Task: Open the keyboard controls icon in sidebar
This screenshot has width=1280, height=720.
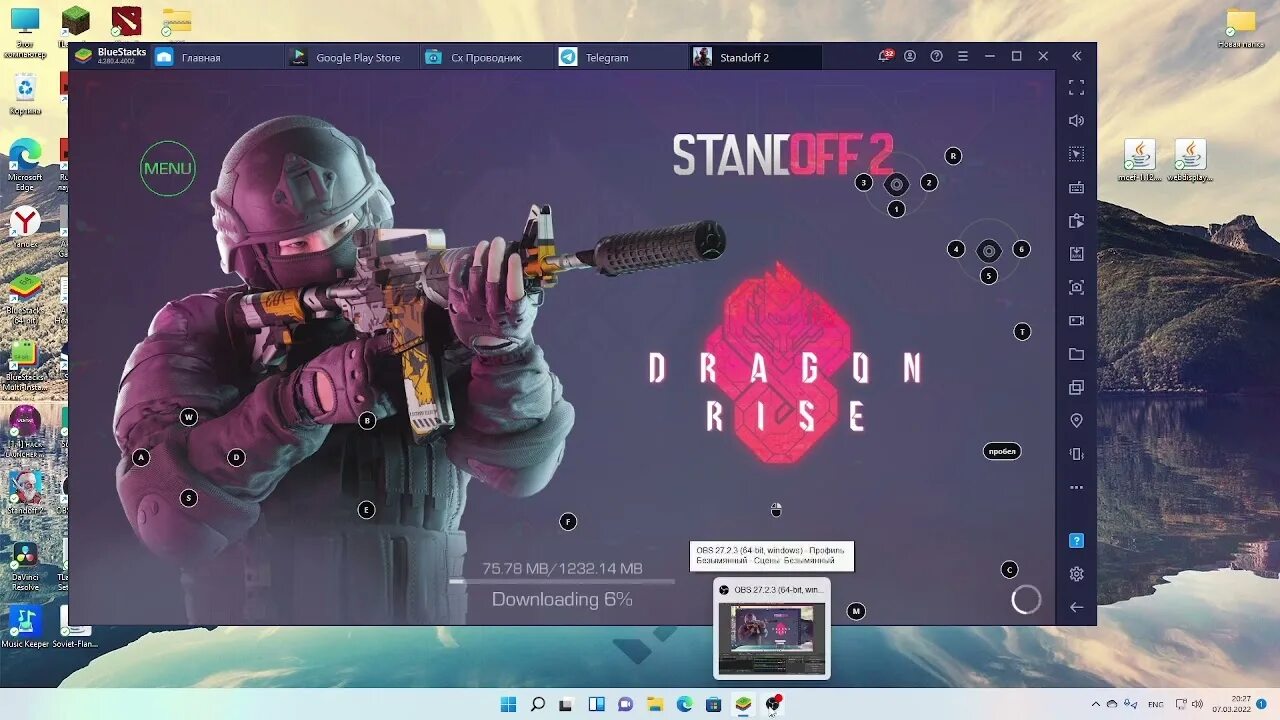Action: (x=1076, y=187)
